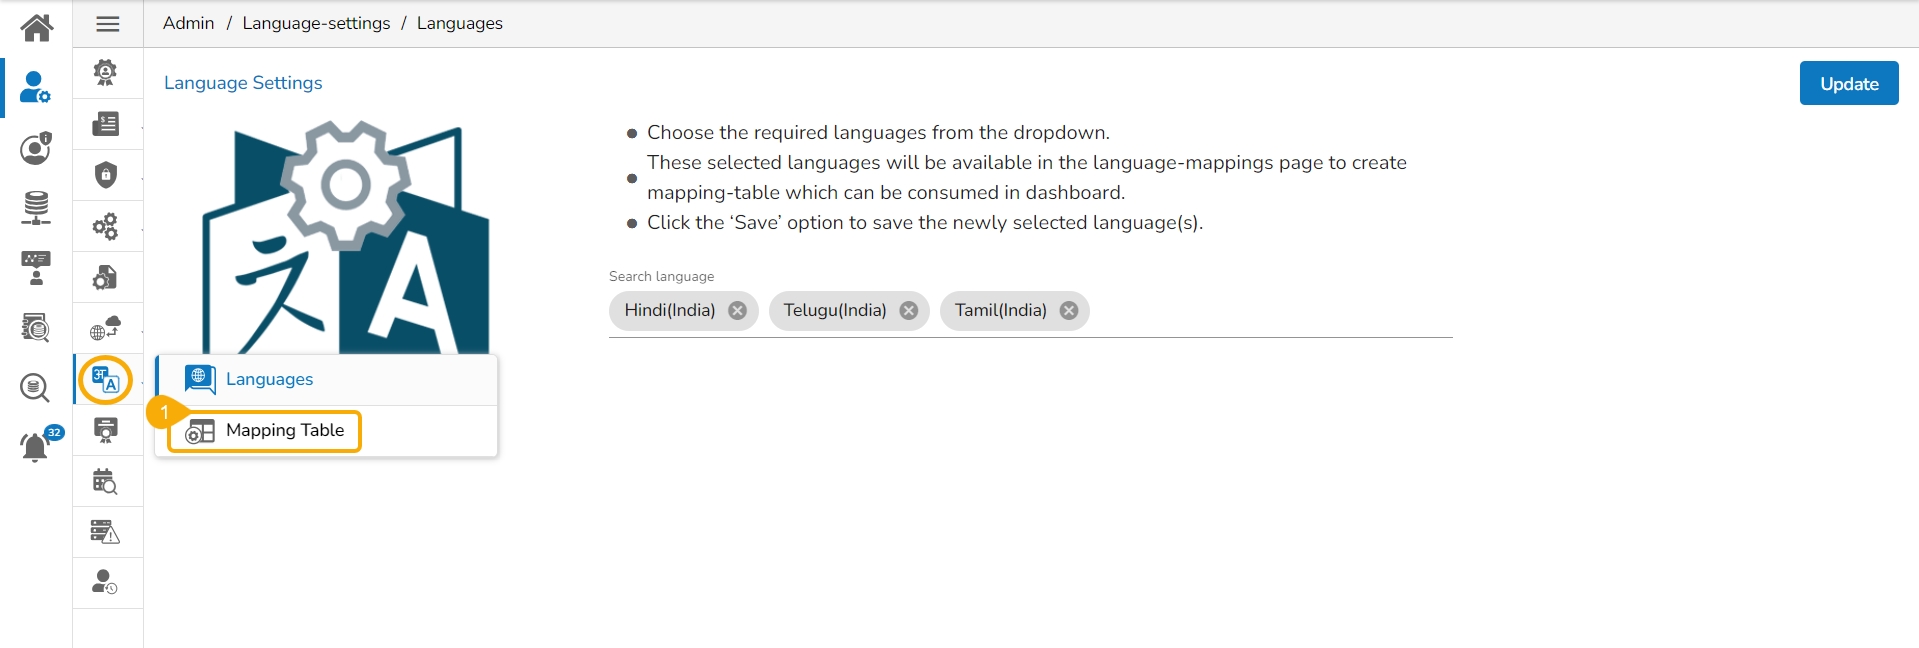The height and width of the screenshot is (648, 1919).
Task: Click the Admin breadcrumb link
Action: [x=188, y=23]
